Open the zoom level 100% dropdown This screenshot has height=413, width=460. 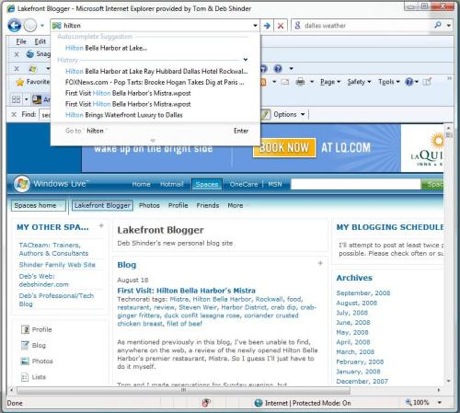(440, 403)
